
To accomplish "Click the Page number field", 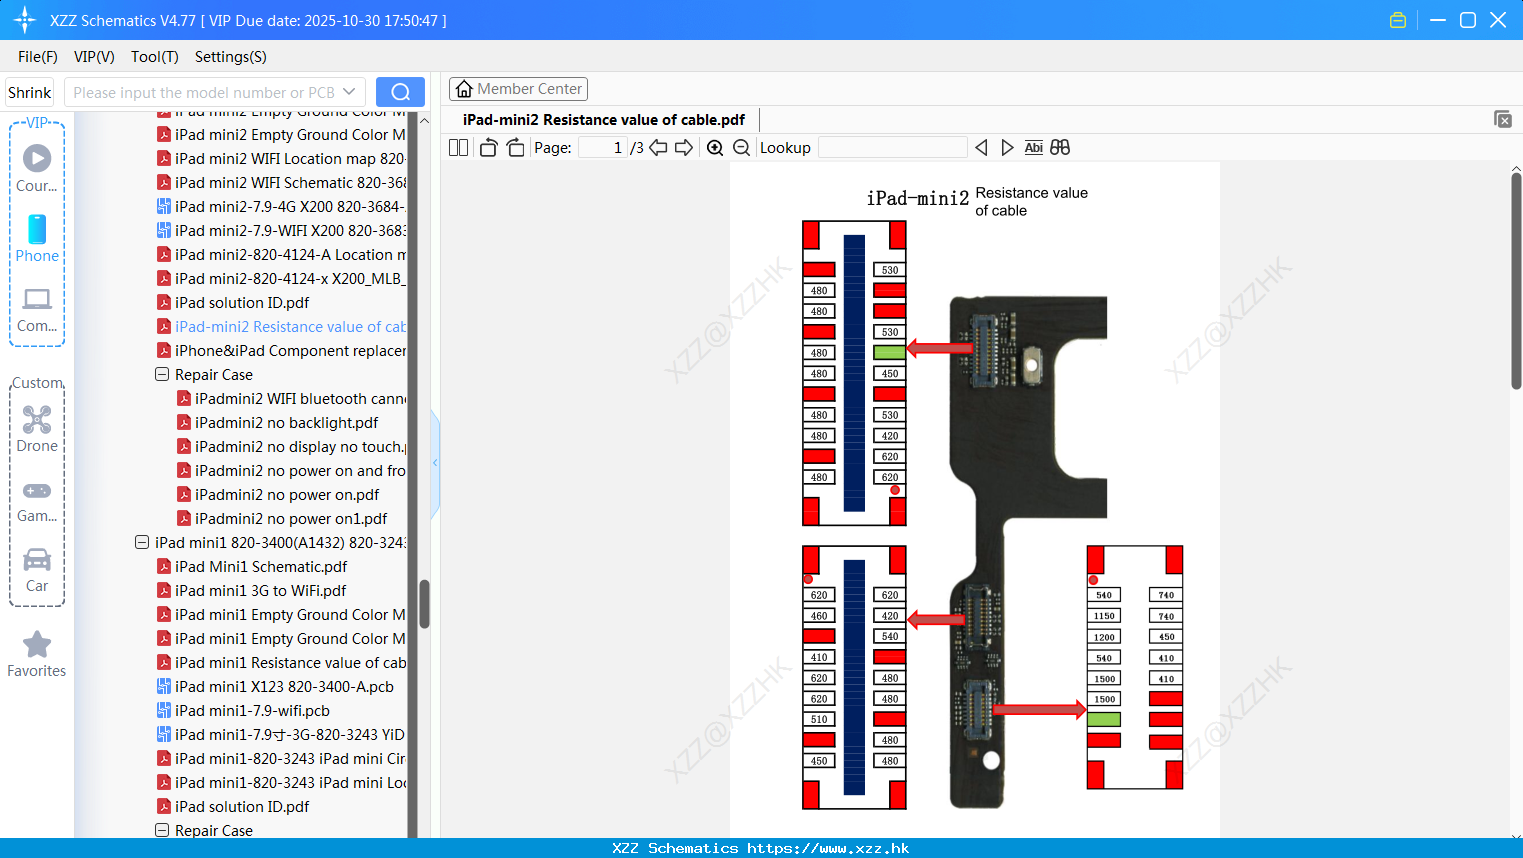I will tap(603, 147).
